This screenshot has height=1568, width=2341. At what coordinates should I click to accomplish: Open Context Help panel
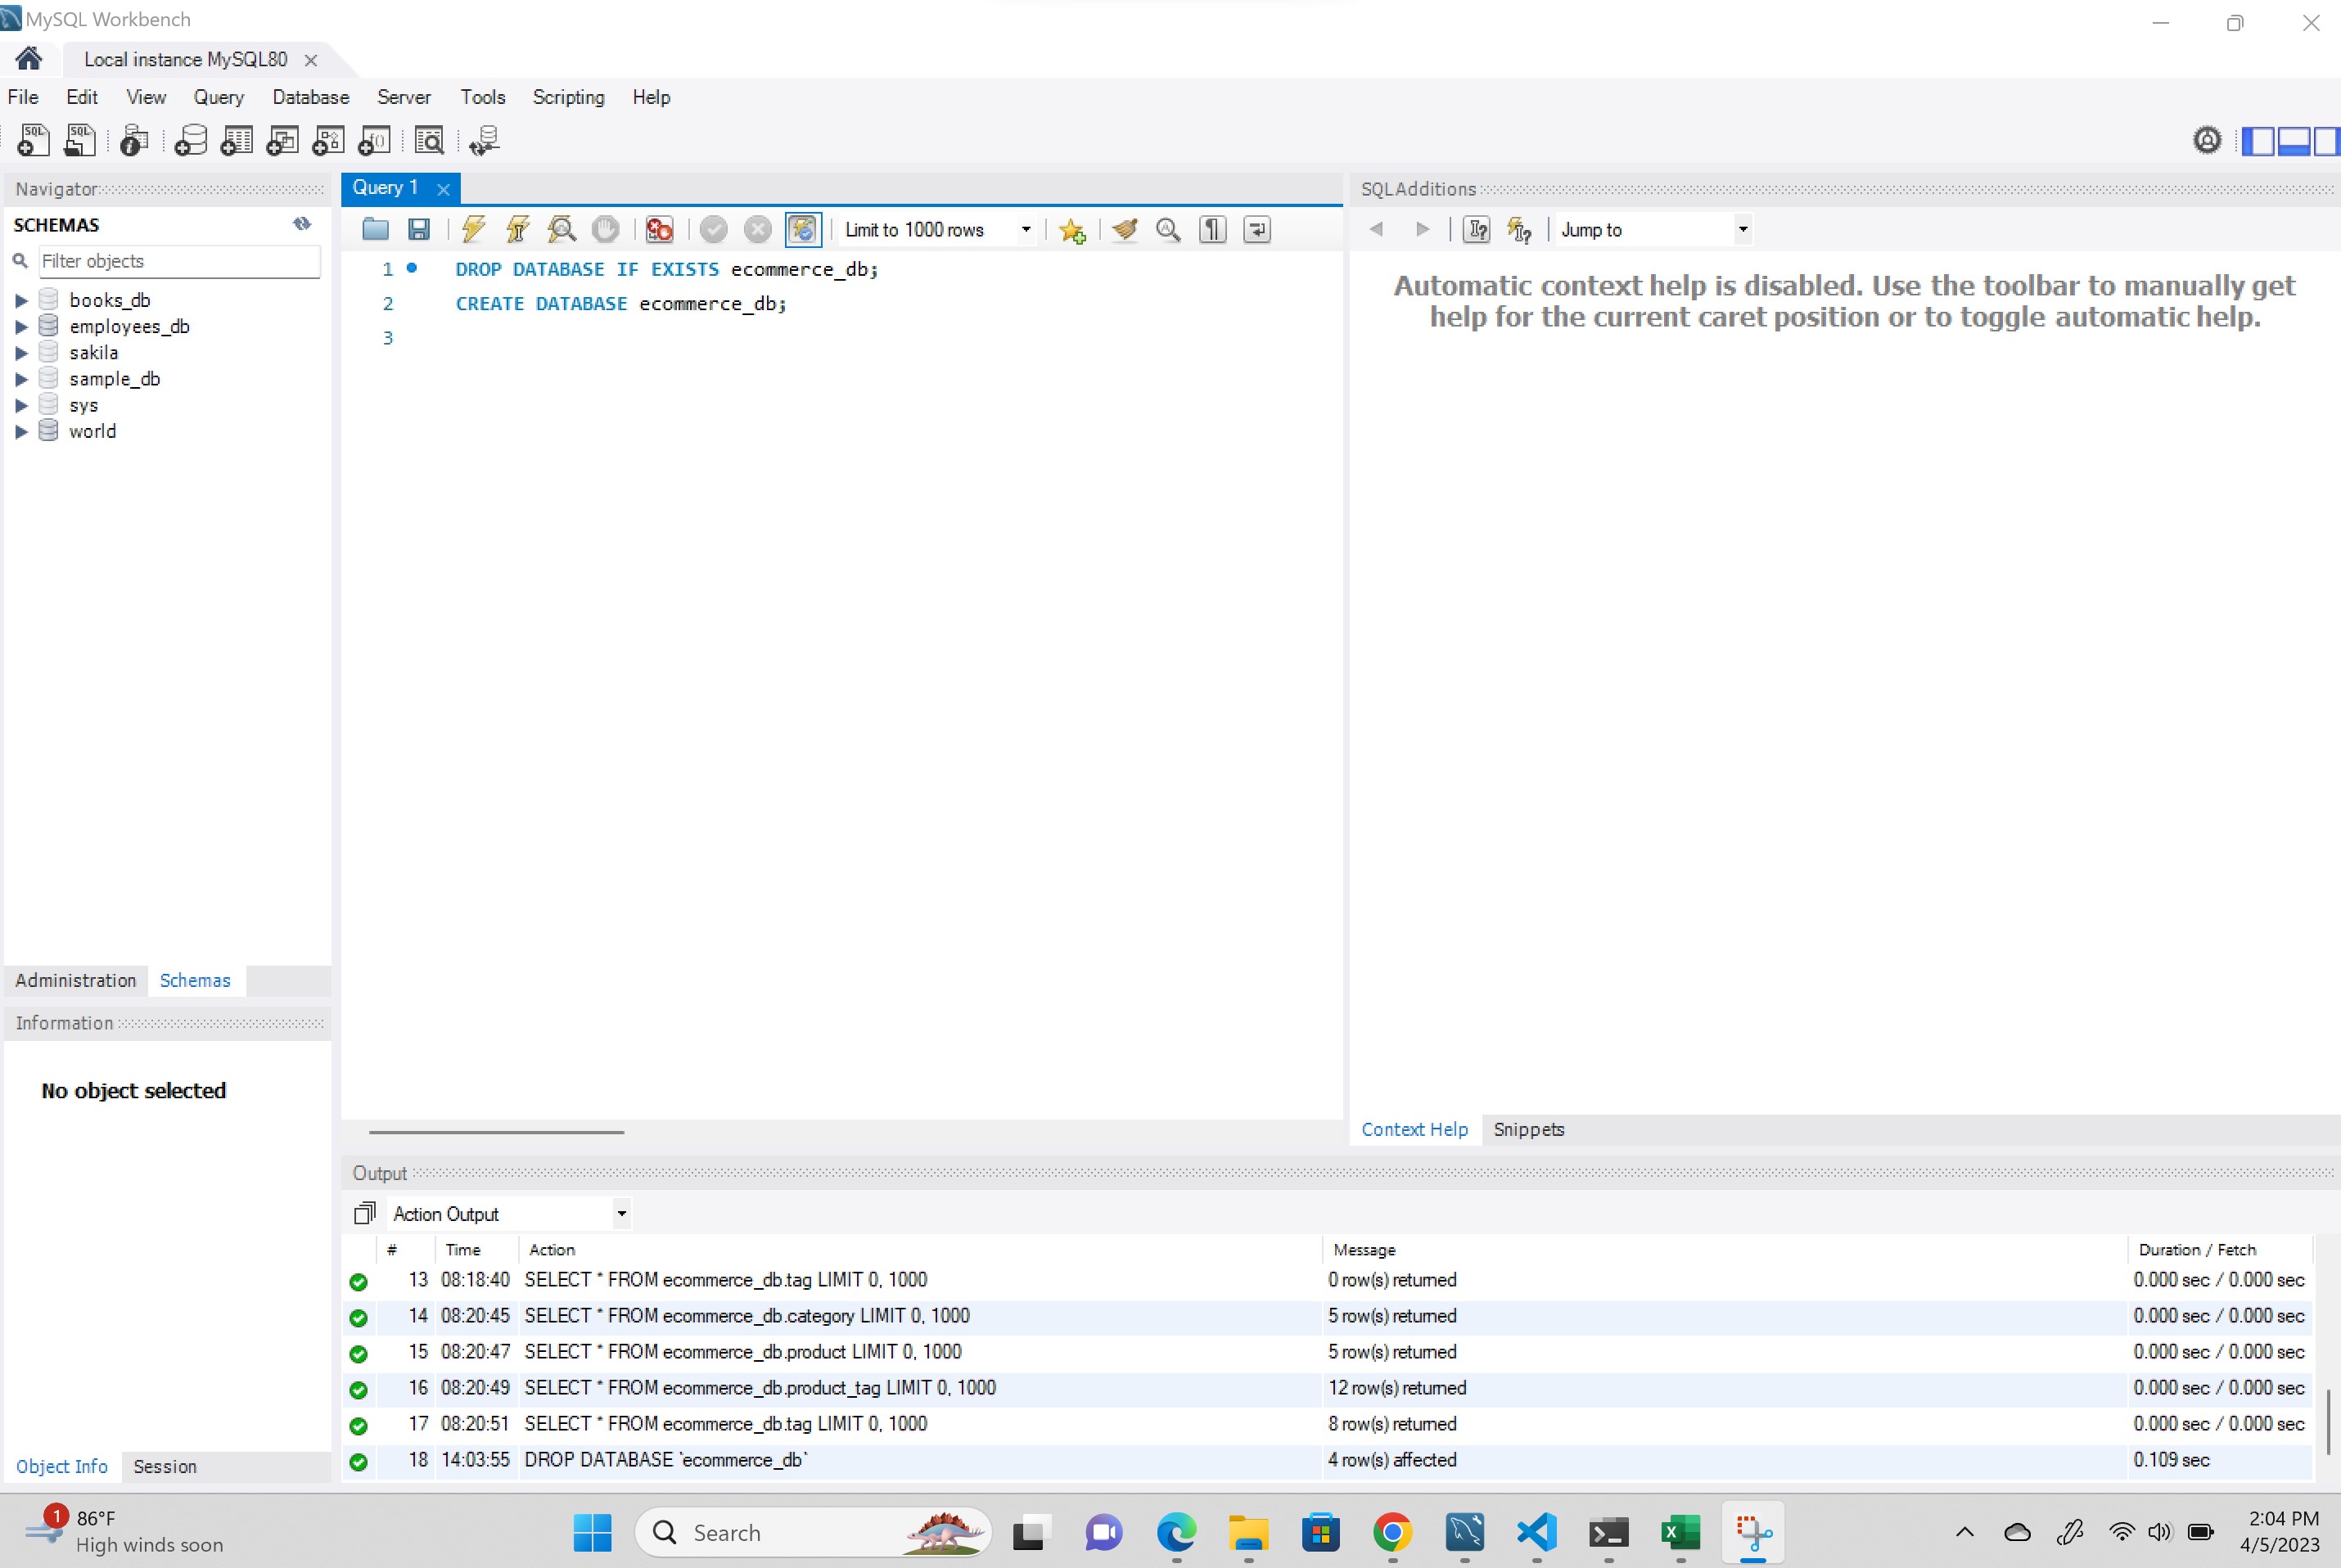(x=1414, y=1129)
